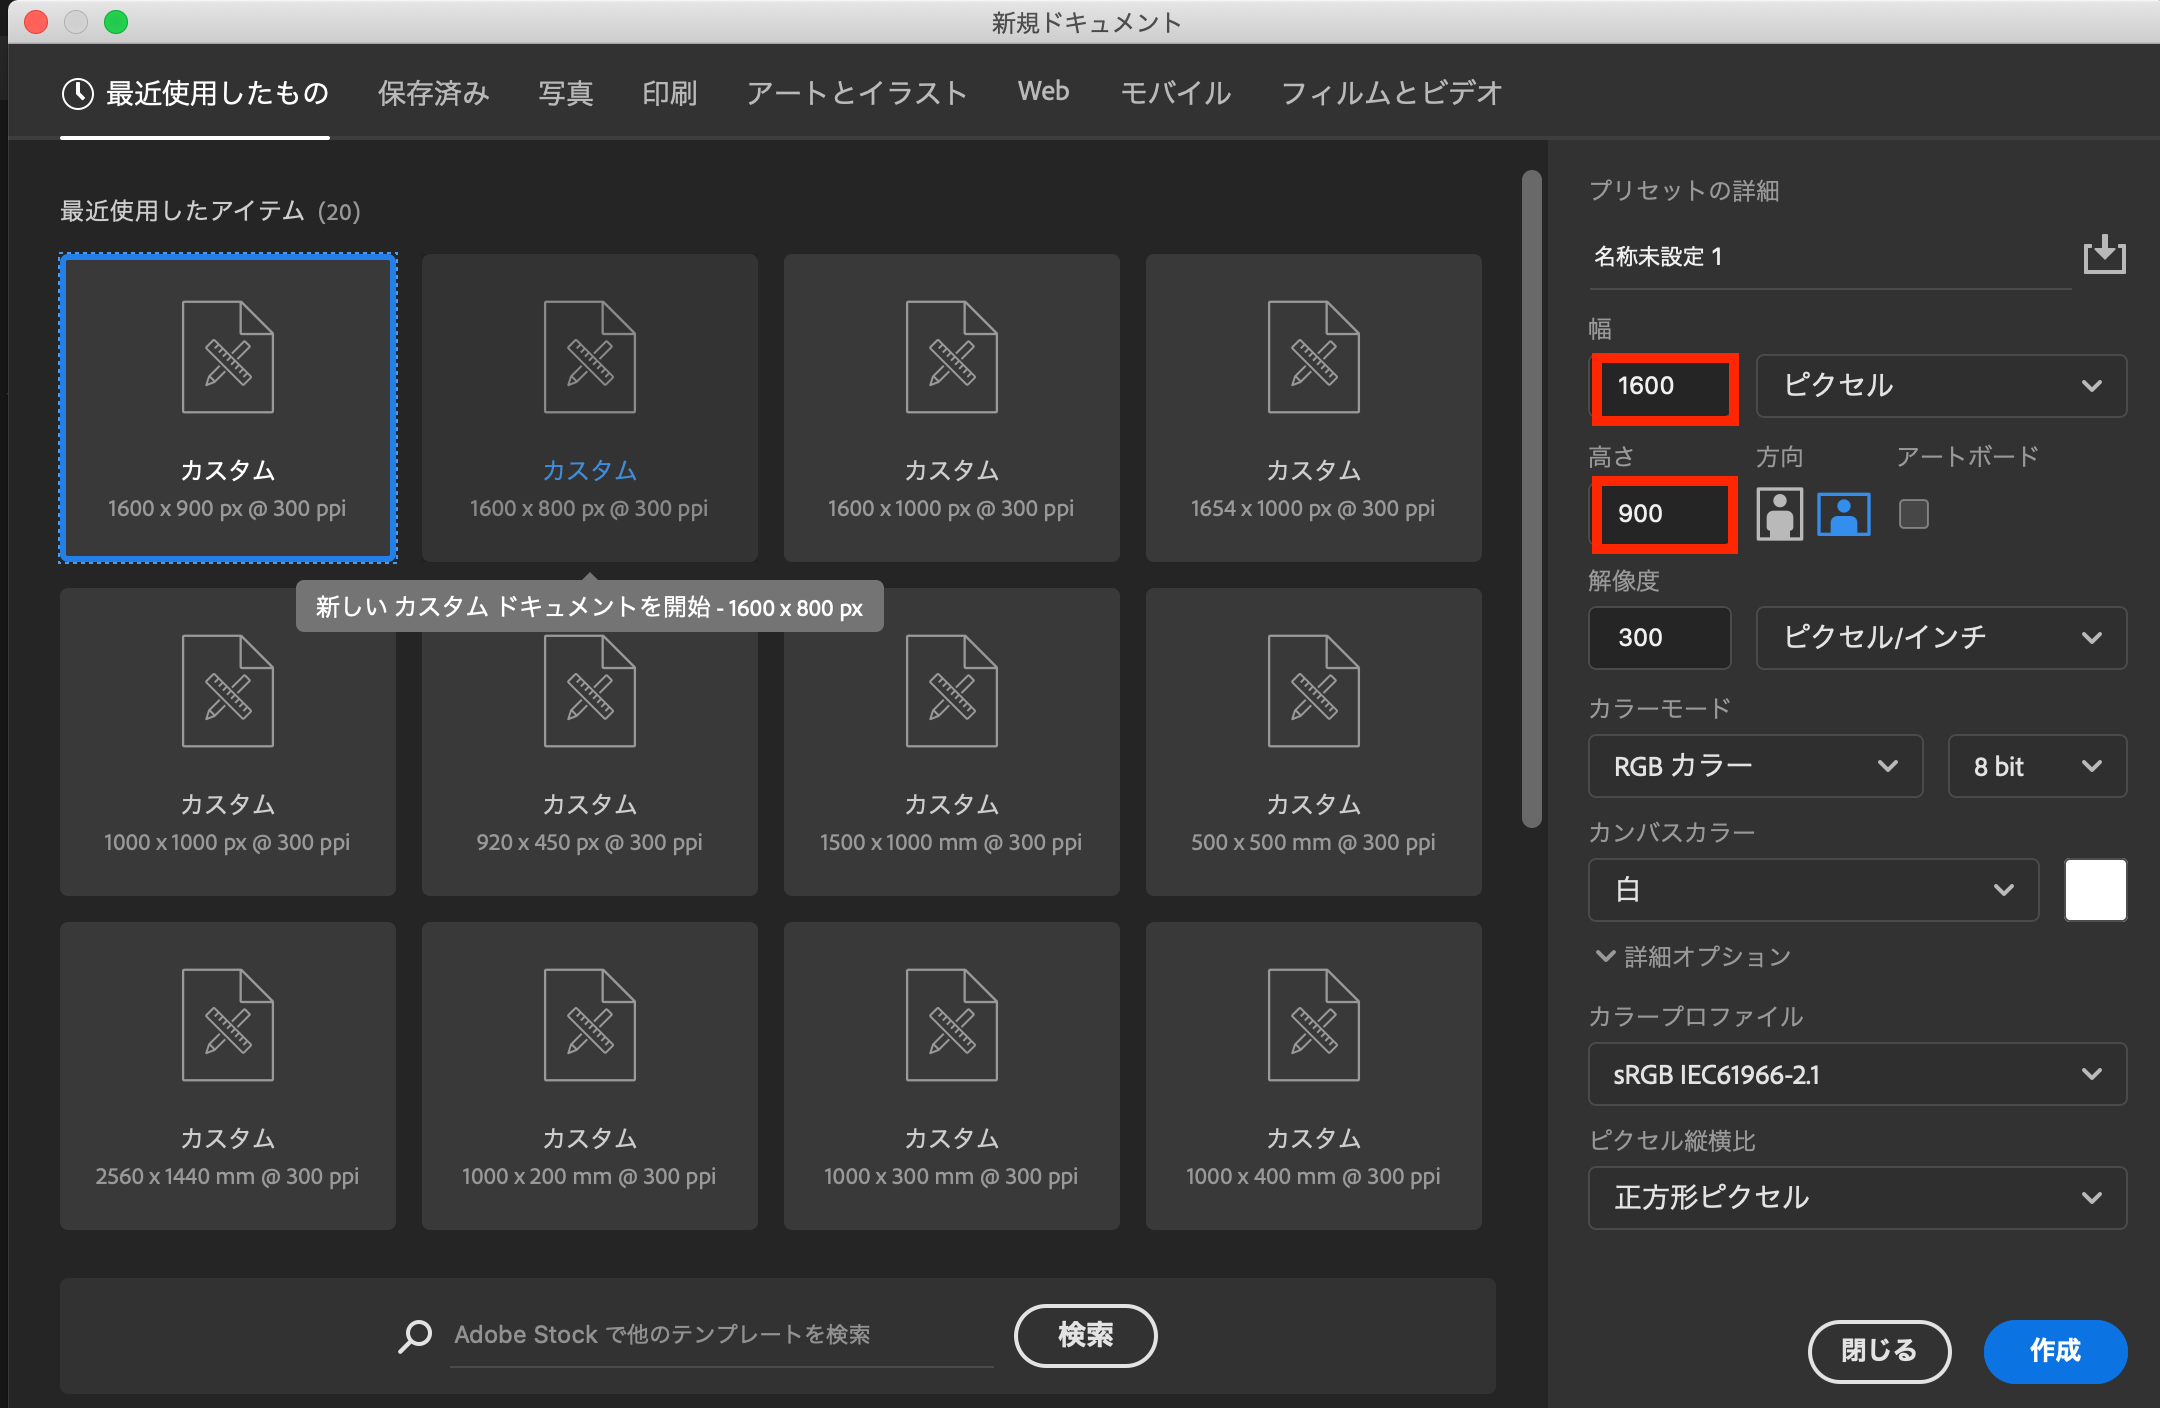Click the clock icon in 最近使用したもの tab

(x=78, y=94)
